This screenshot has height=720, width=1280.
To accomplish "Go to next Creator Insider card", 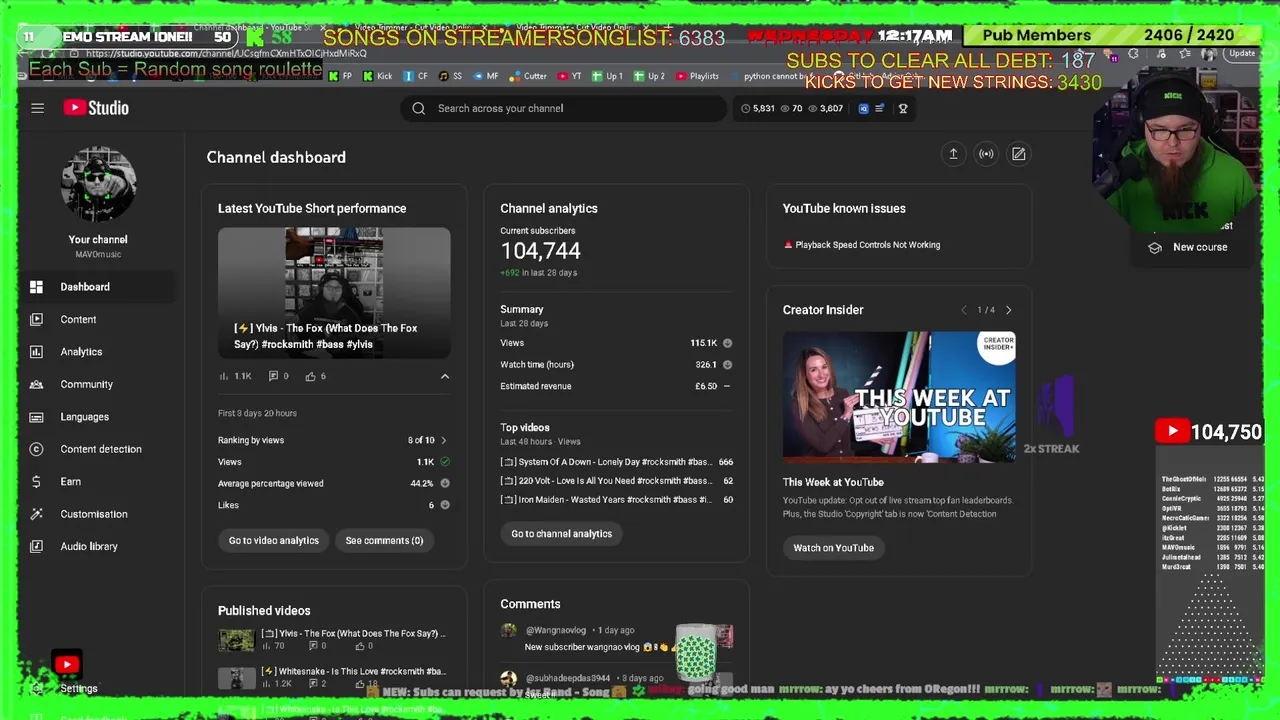I will 1008,310.
